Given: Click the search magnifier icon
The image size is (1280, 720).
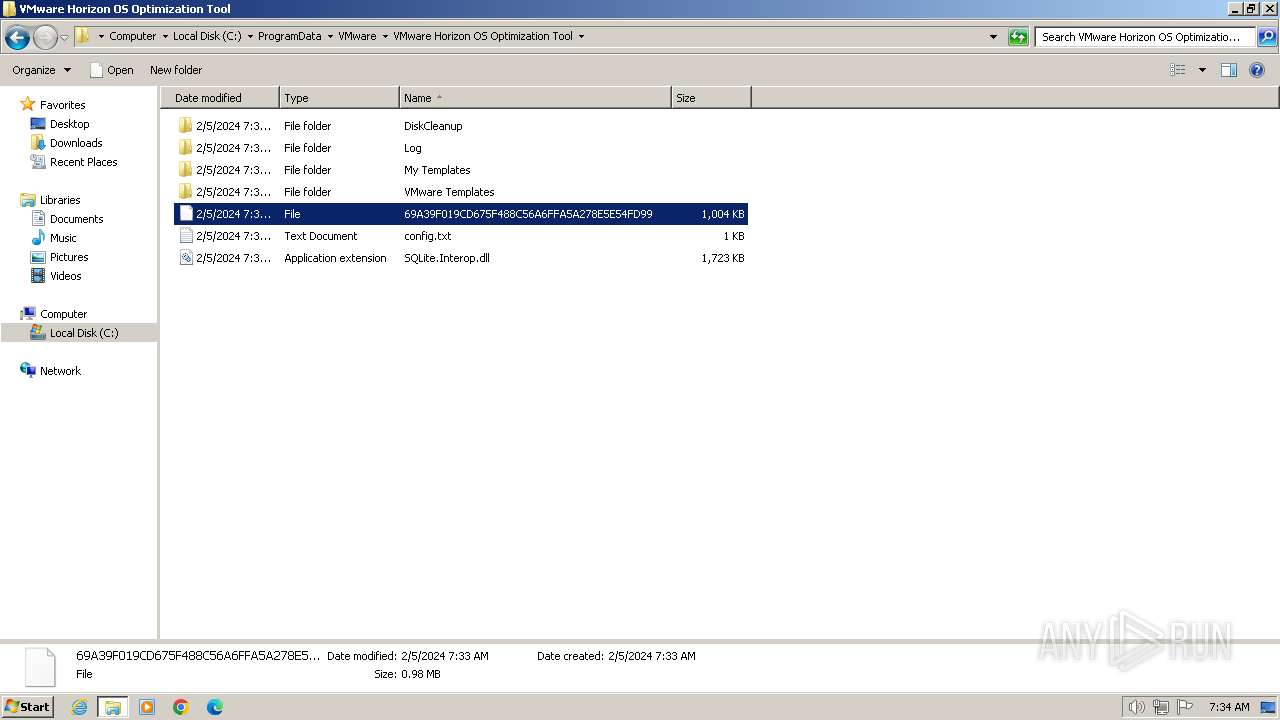Looking at the screenshot, I should coord(1267,37).
